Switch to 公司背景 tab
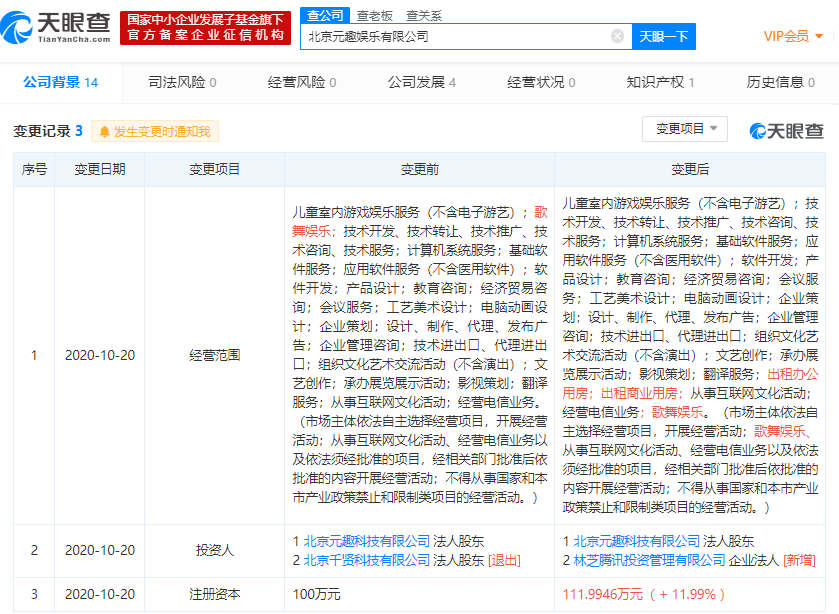 pos(60,82)
